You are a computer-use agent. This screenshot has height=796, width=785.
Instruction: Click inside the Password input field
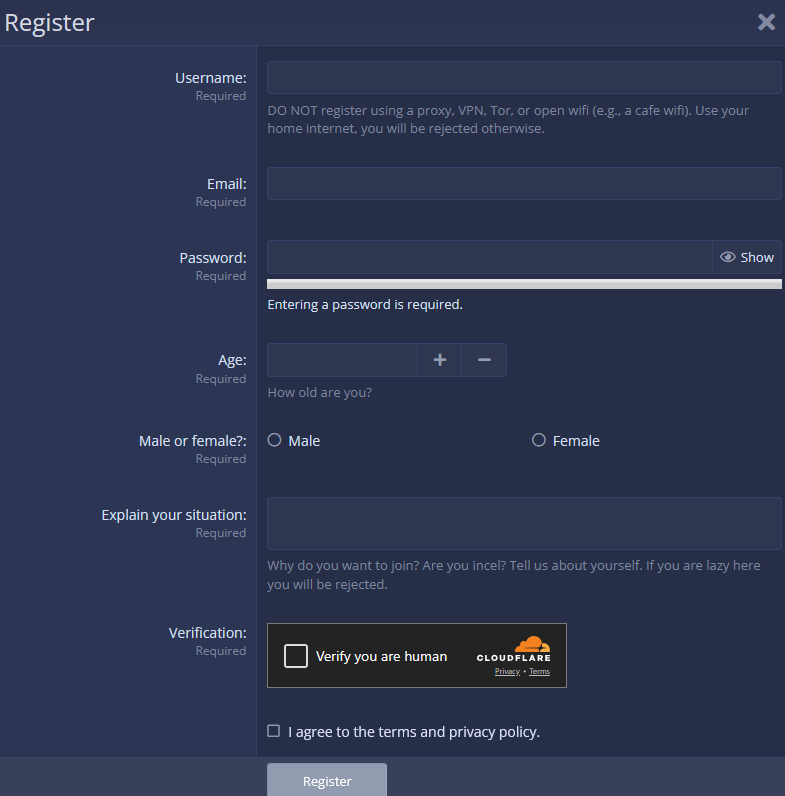(488, 257)
